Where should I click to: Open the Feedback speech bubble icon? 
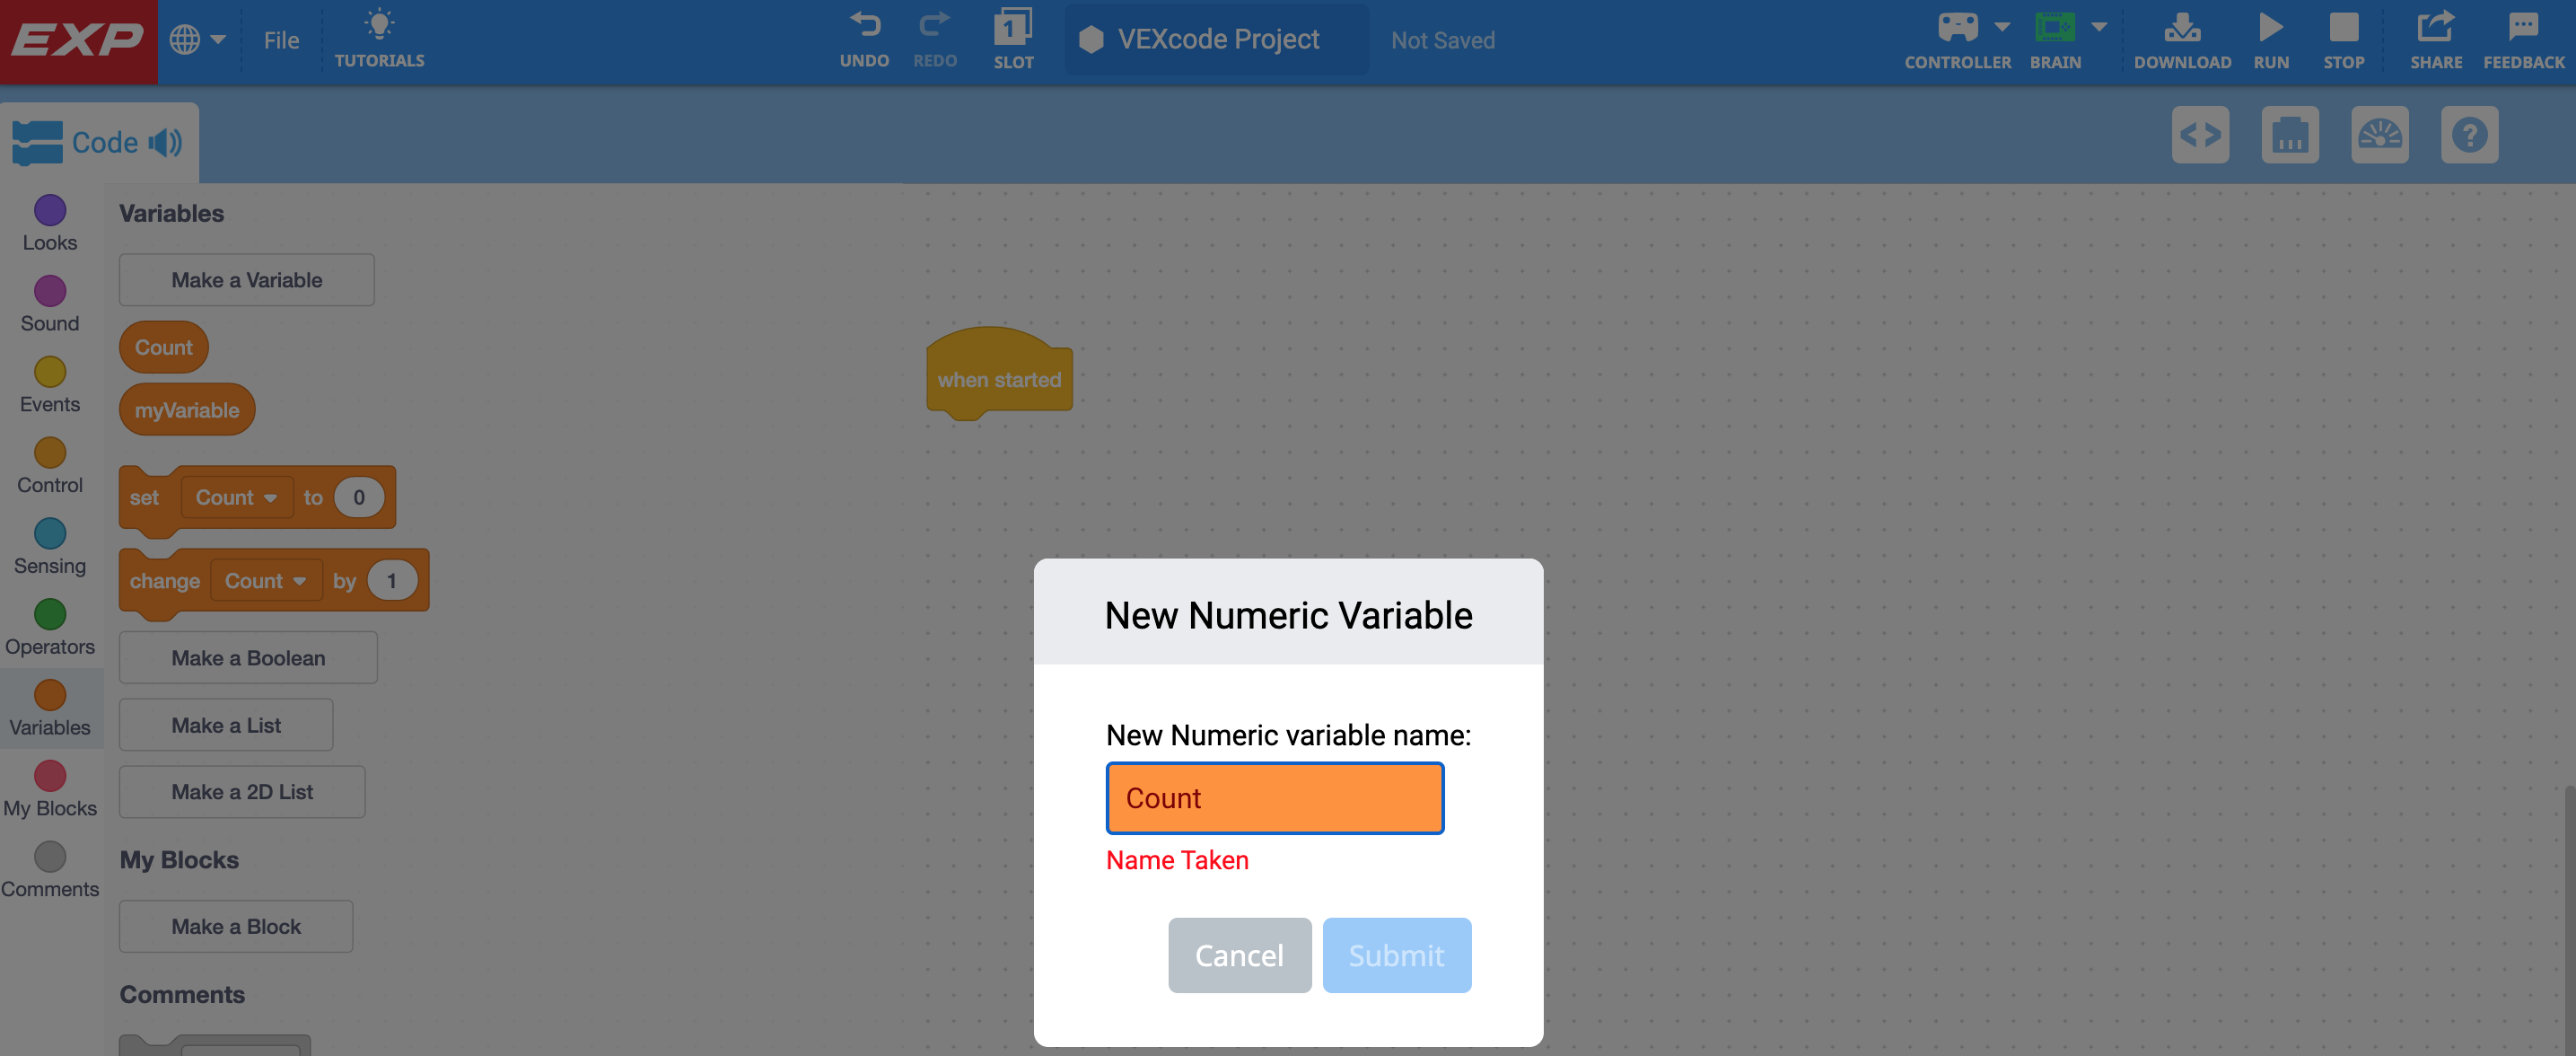point(2522,28)
